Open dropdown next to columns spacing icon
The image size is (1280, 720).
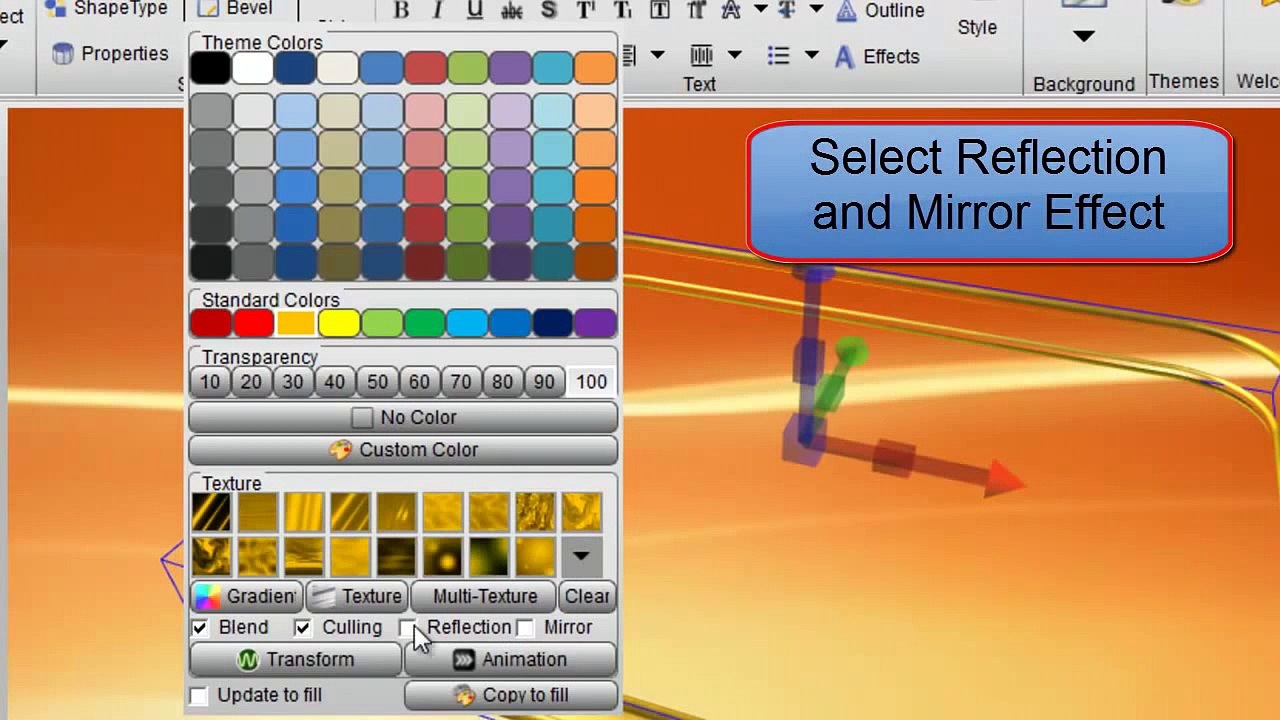tap(734, 55)
